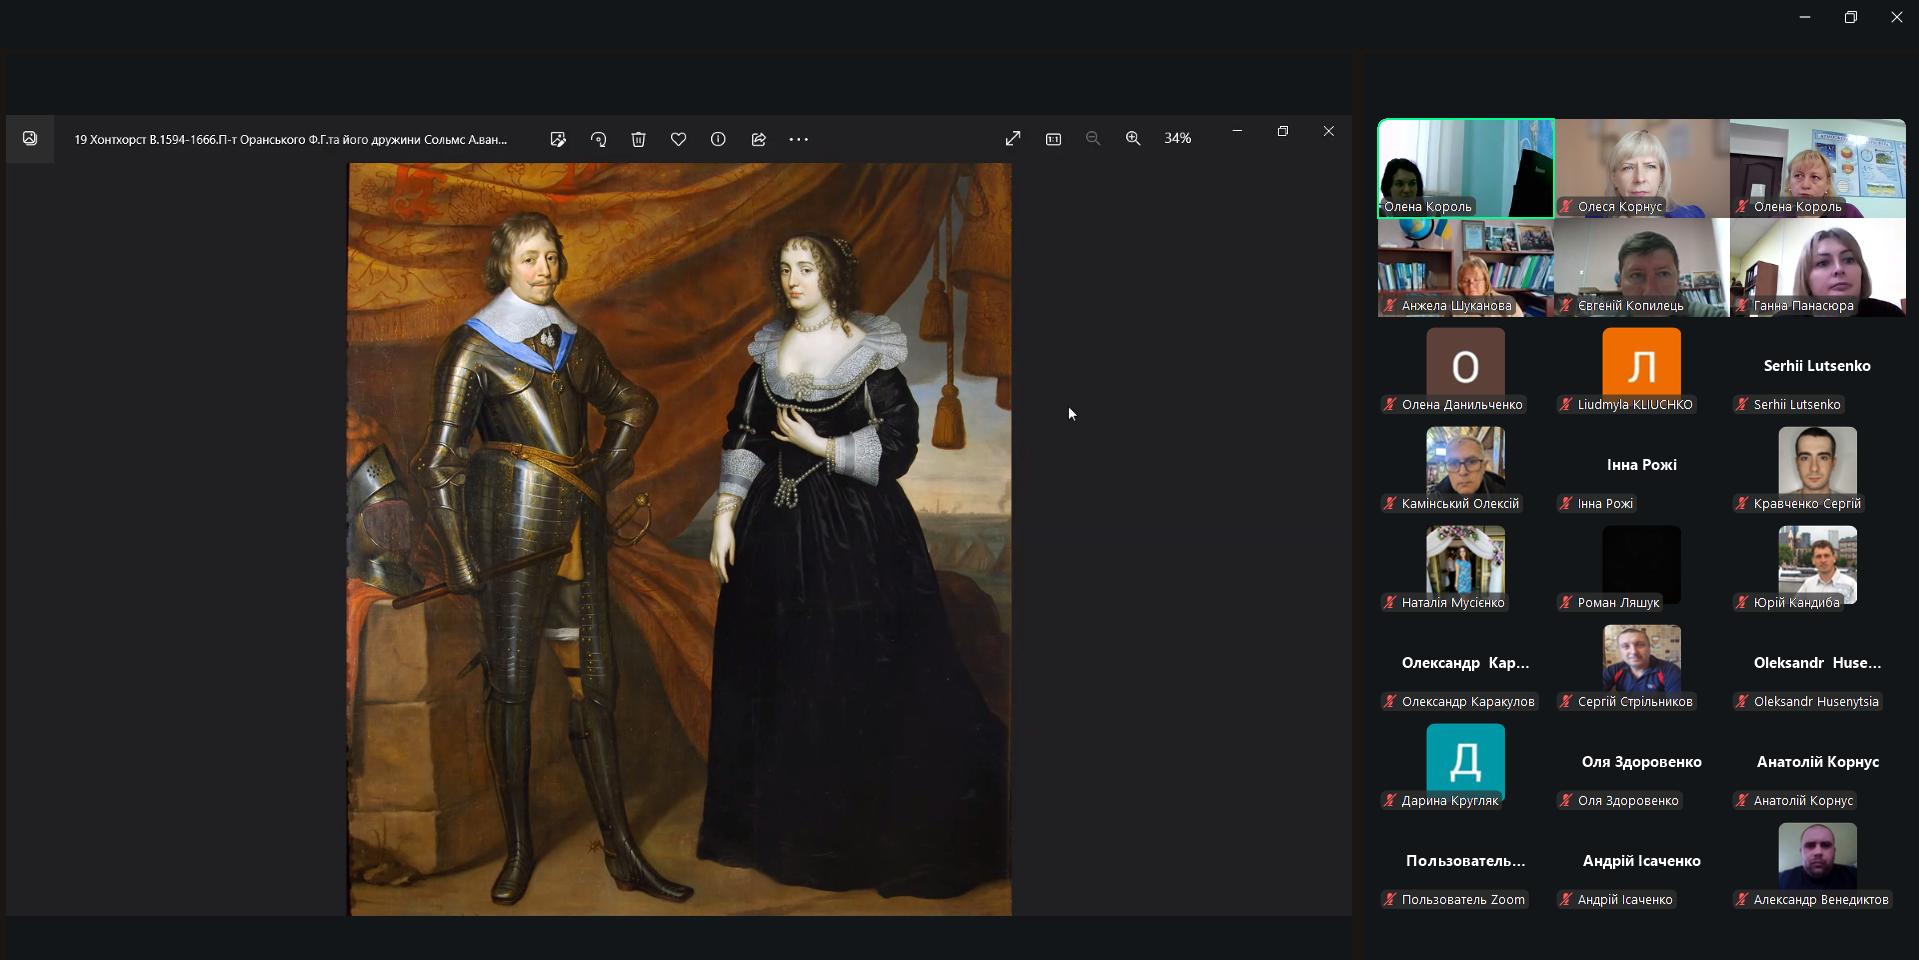
Task: Show file info panel
Action: click(718, 139)
